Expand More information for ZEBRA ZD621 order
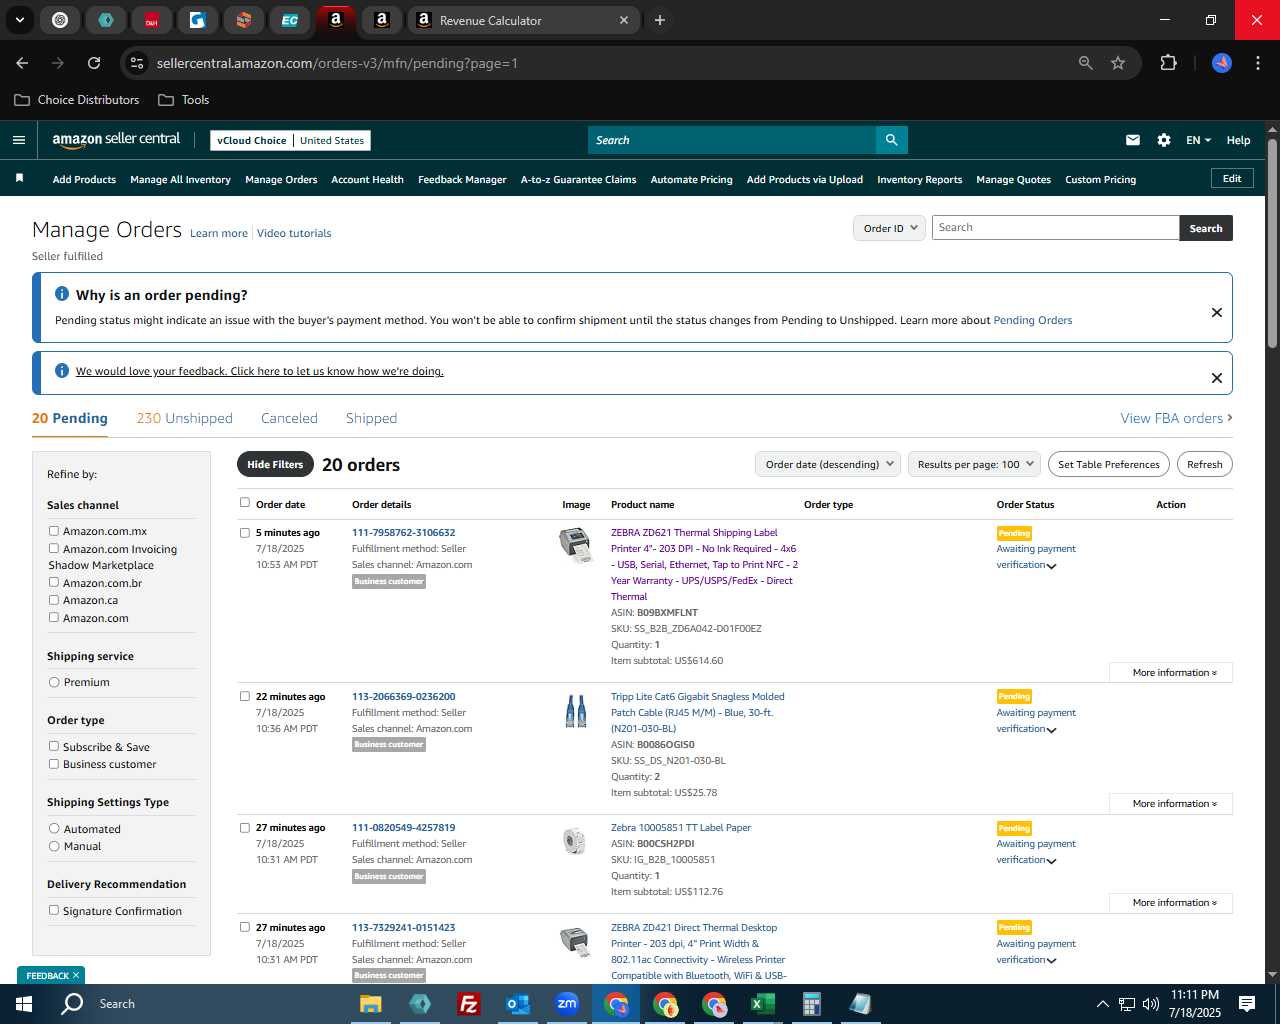The width and height of the screenshot is (1280, 1024). 1171,673
